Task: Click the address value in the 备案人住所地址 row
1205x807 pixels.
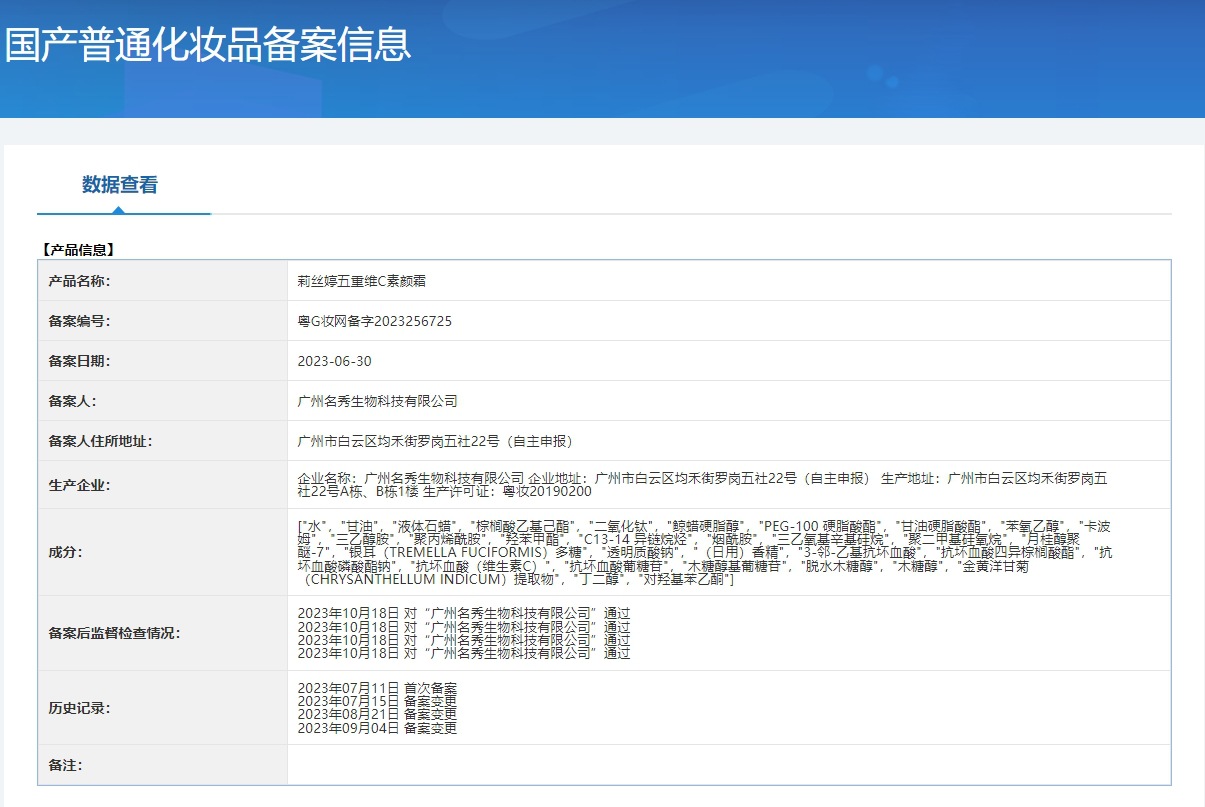Action: pos(435,441)
